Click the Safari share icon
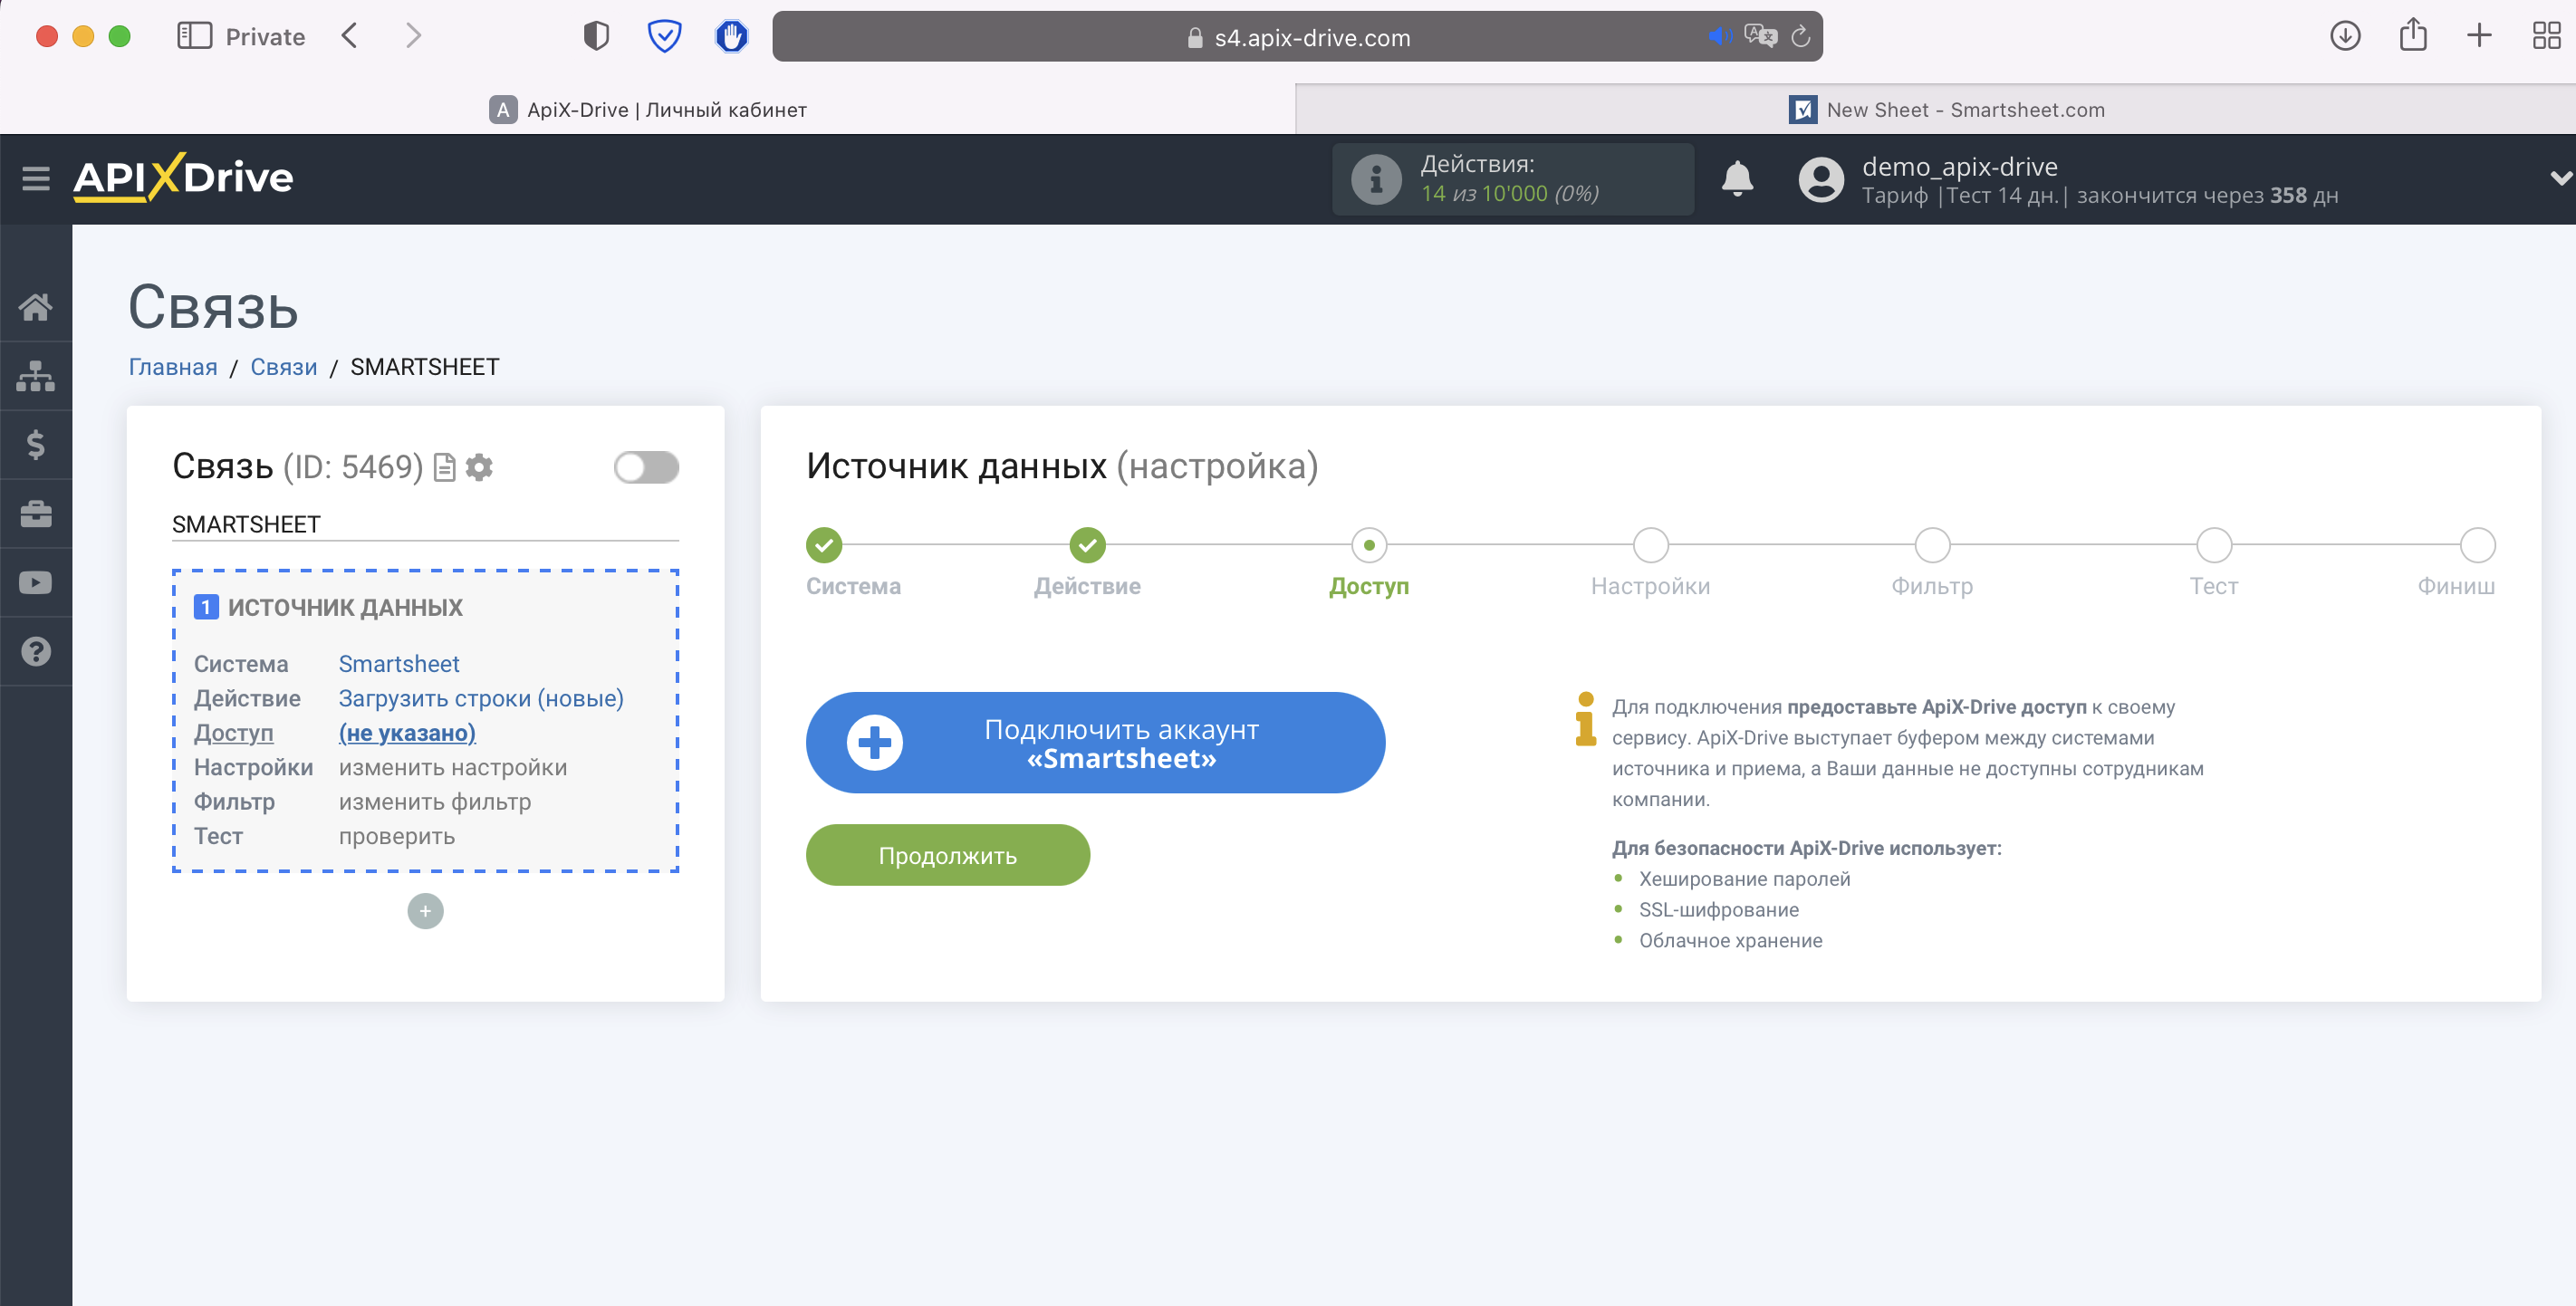This screenshot has height=1306, width=2576. click(2413, 35)
